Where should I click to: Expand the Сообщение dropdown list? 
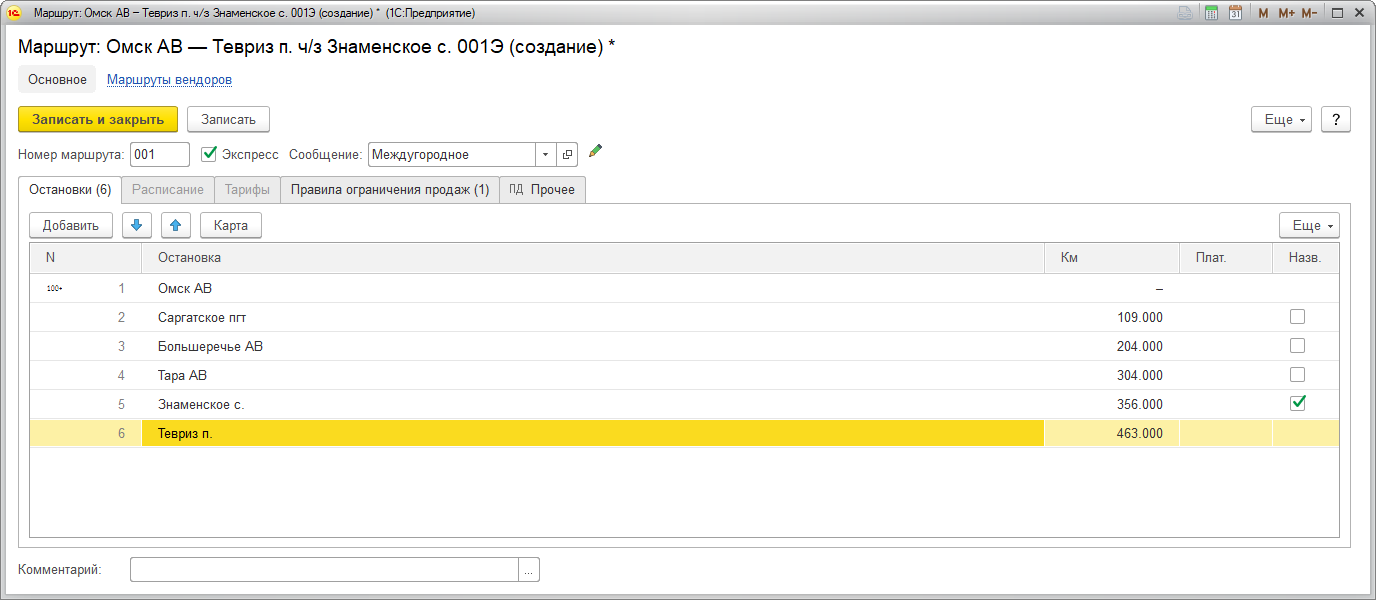click(x=545, y=154)
